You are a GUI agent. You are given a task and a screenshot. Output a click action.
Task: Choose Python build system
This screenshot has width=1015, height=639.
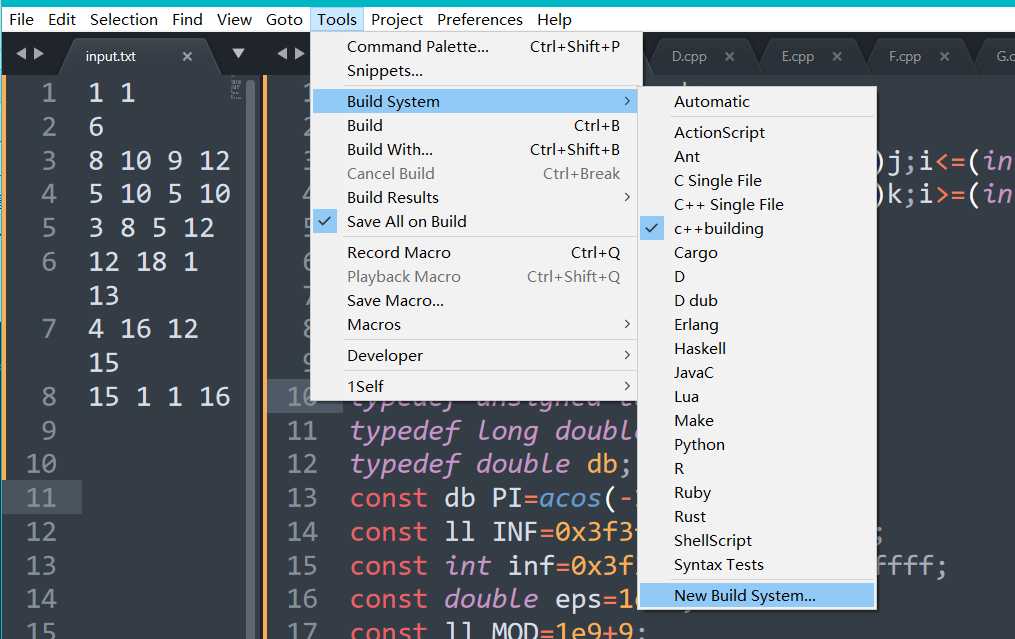tap(757, 445)
